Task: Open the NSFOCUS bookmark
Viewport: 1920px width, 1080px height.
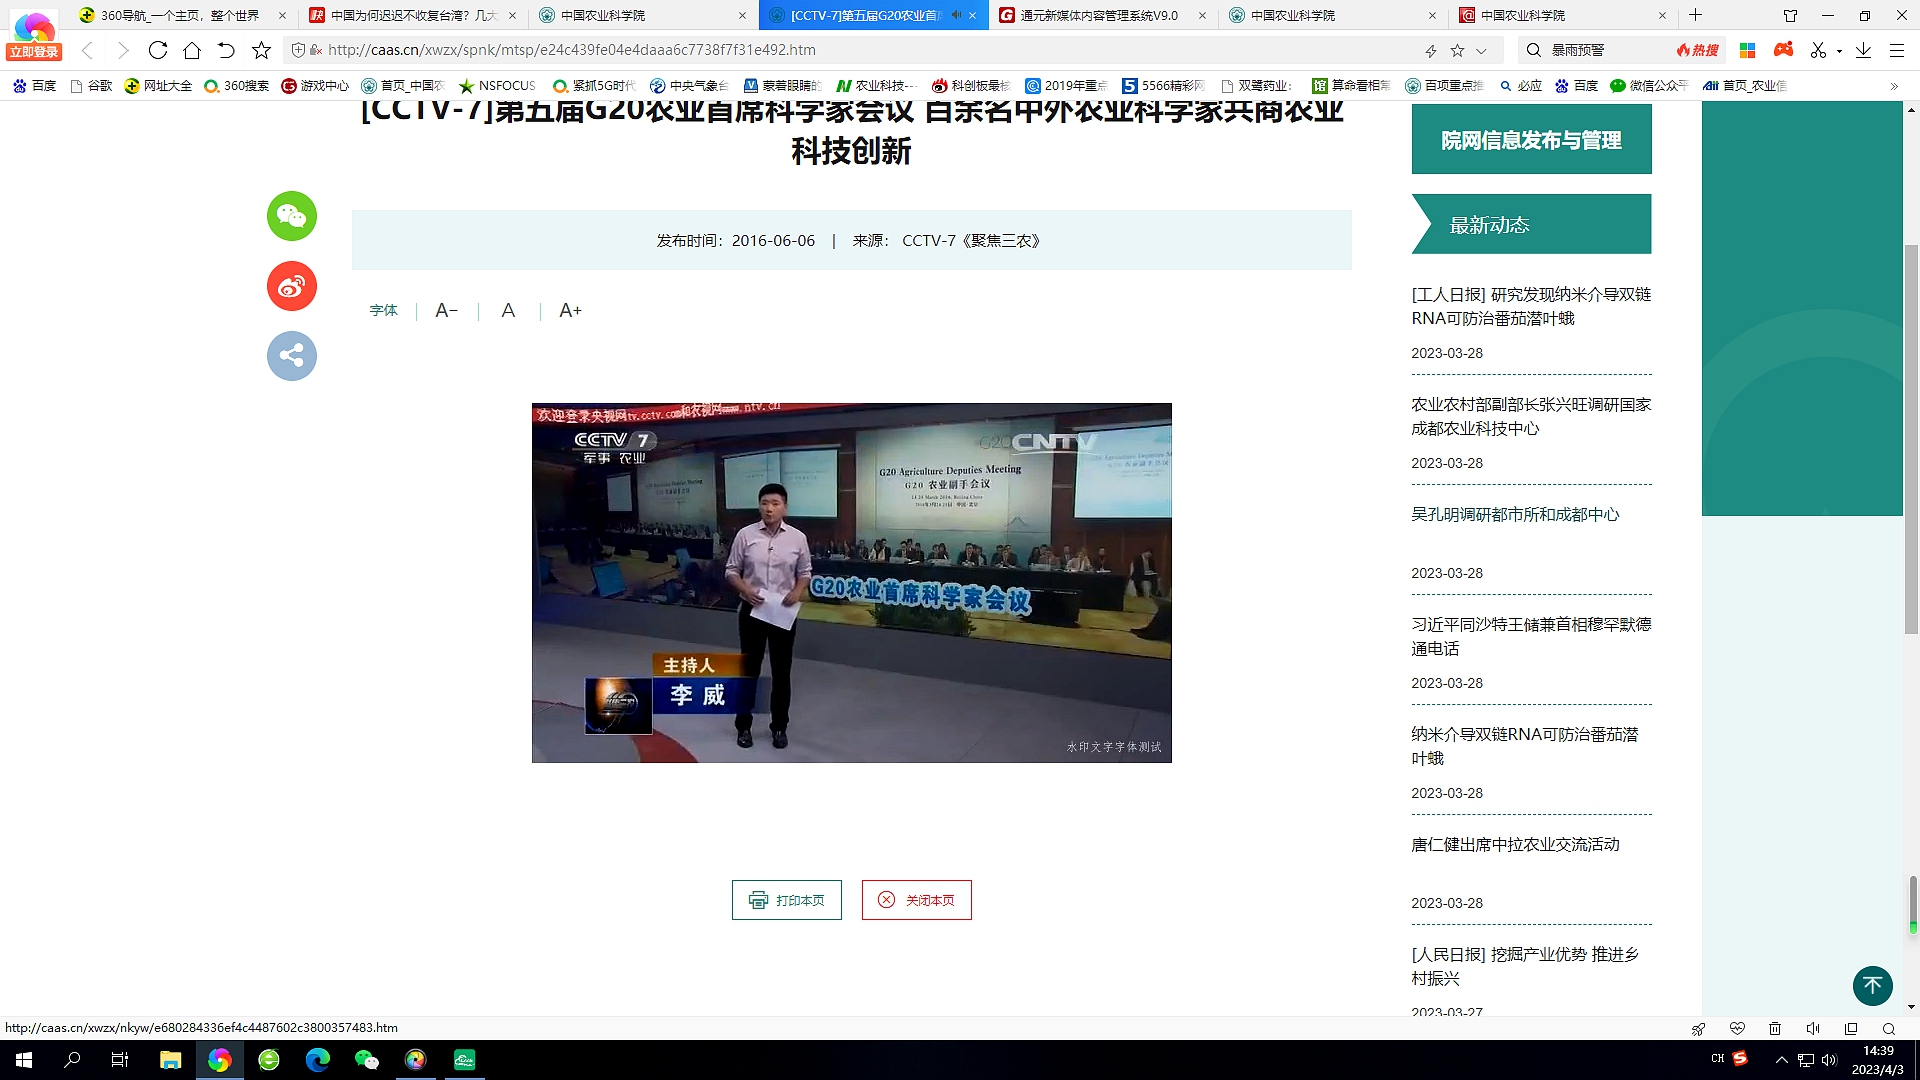Action: [x=497, y=86]
